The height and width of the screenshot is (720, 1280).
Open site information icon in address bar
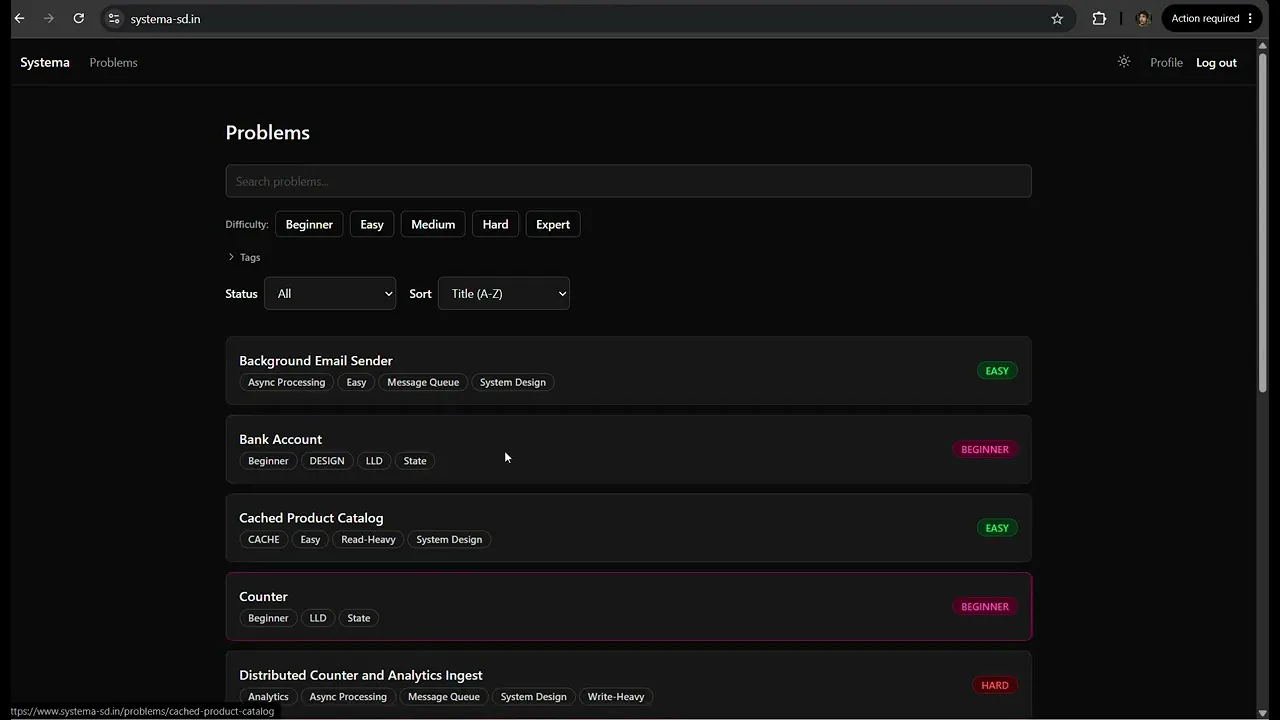point(114,18)
